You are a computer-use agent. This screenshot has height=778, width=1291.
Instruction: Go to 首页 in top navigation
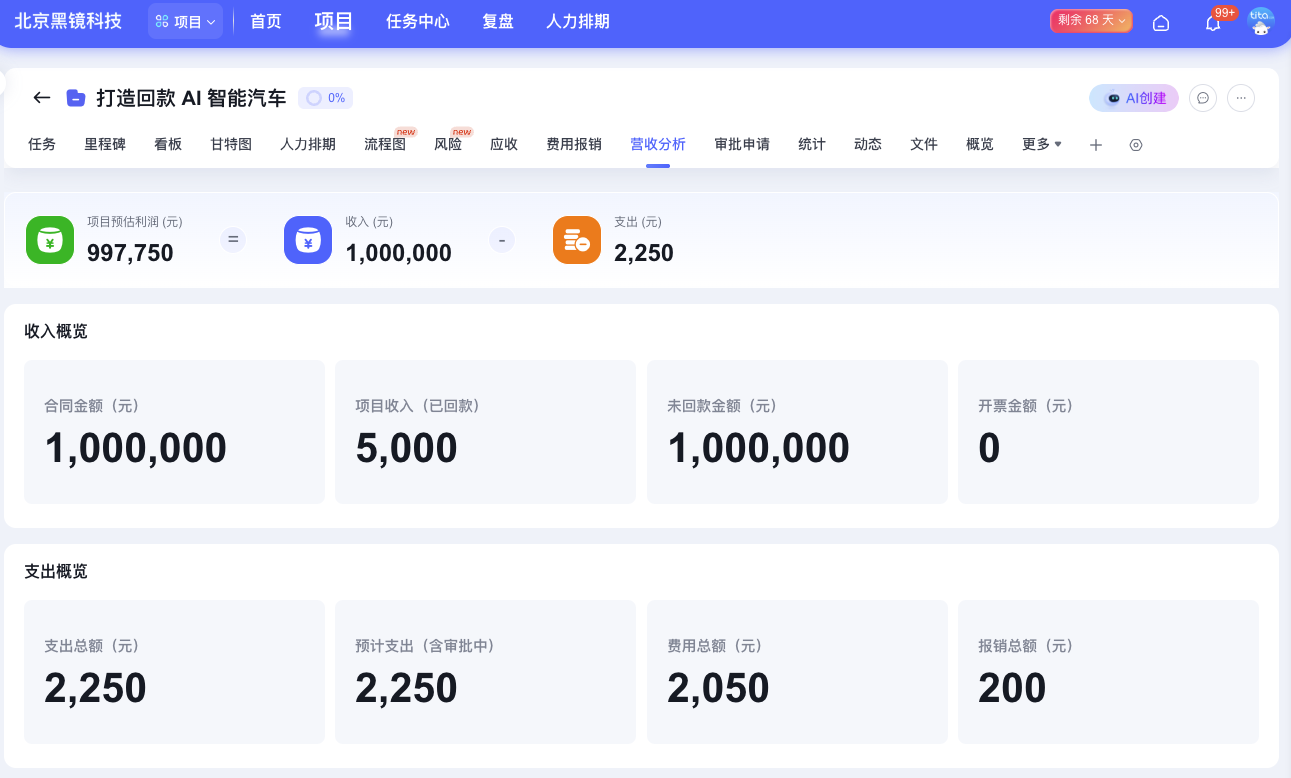(266, 21)
